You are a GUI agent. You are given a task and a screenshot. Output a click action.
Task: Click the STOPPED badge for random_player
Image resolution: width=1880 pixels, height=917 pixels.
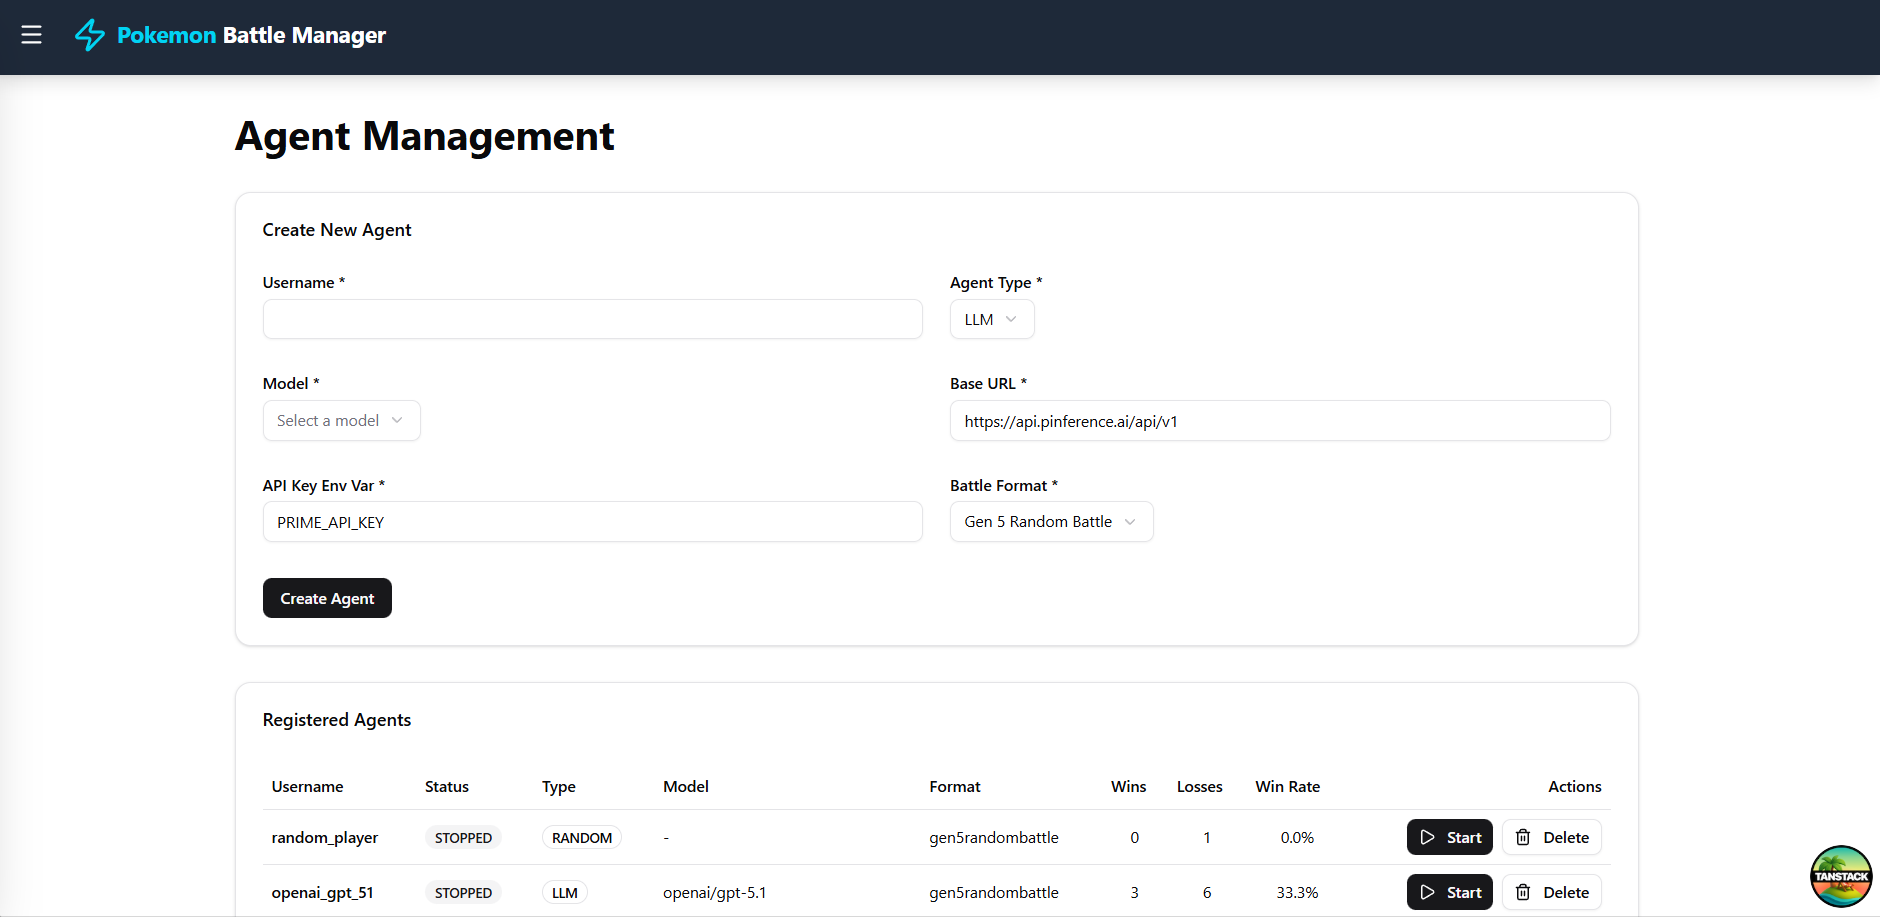(x=463, y=838)
